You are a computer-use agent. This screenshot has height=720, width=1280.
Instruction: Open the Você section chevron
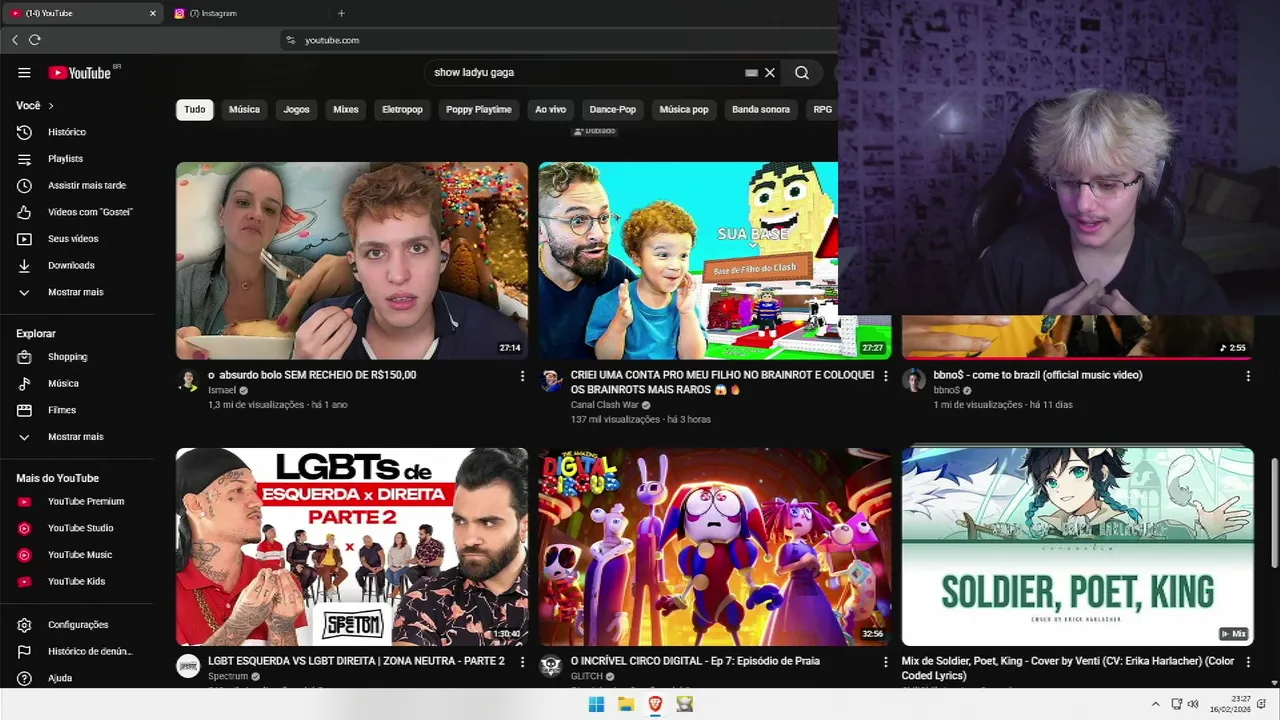(x=51, y=106)
